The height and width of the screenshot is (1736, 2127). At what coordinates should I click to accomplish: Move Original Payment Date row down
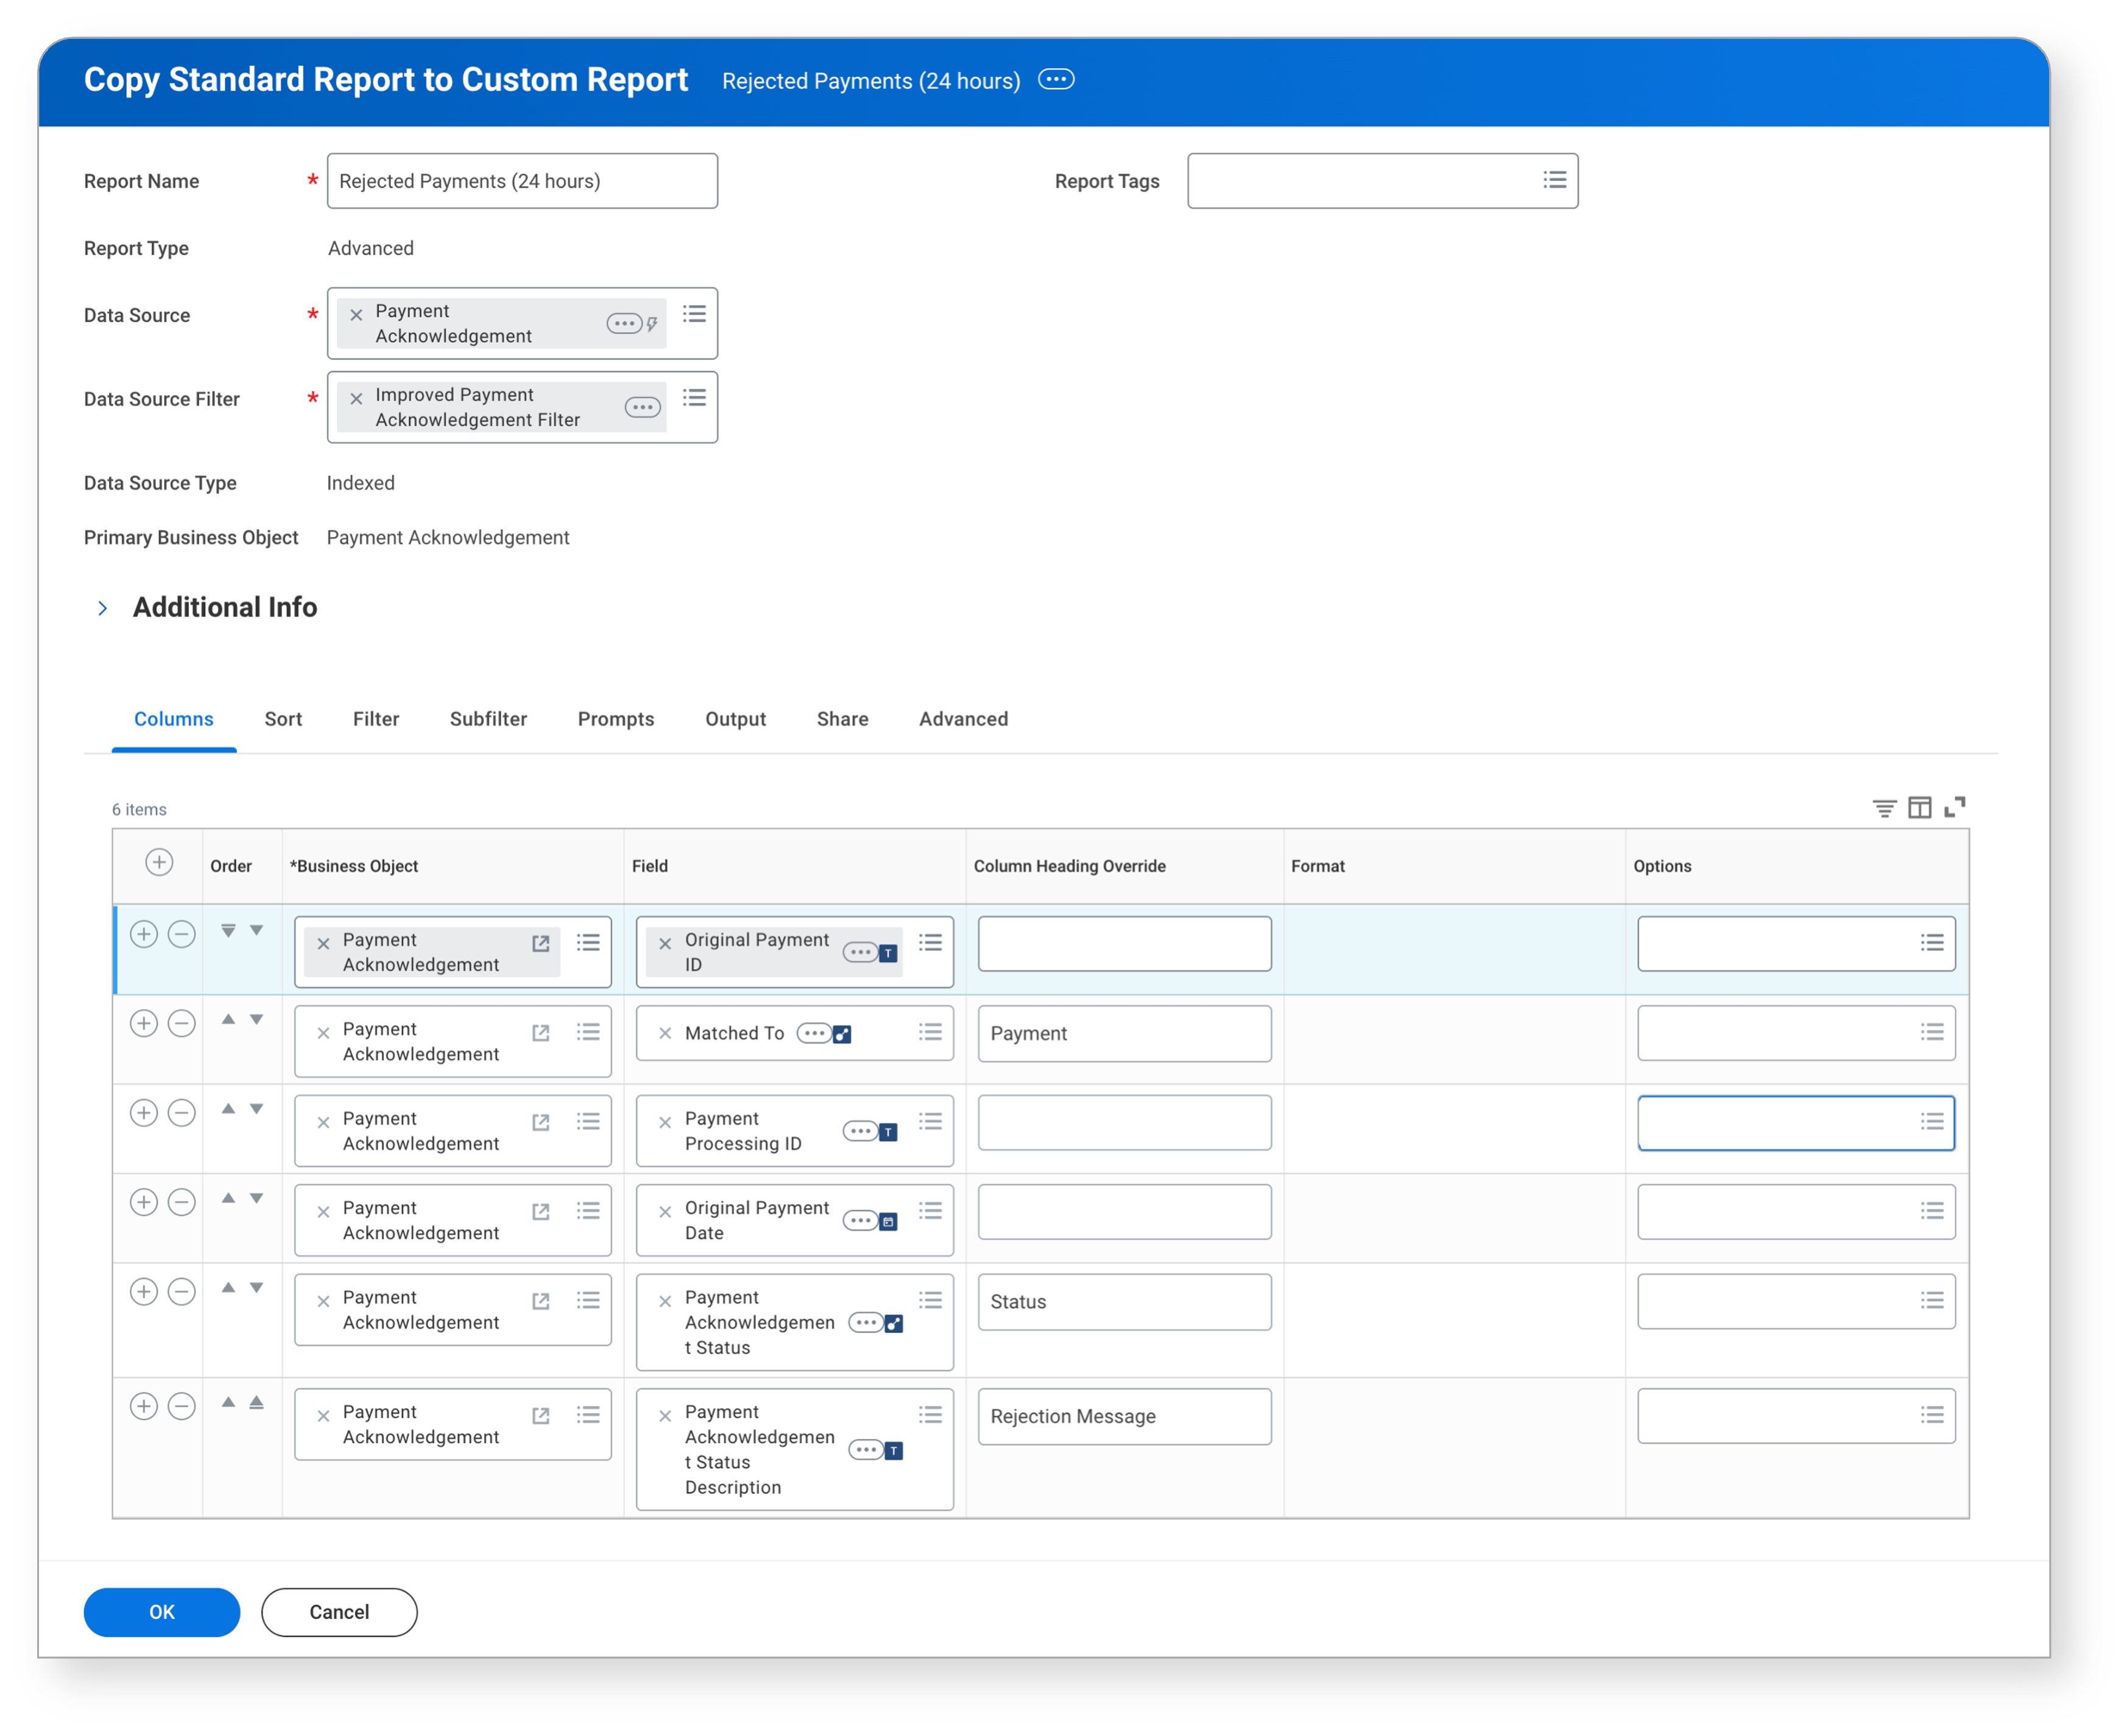(256, 1199)
